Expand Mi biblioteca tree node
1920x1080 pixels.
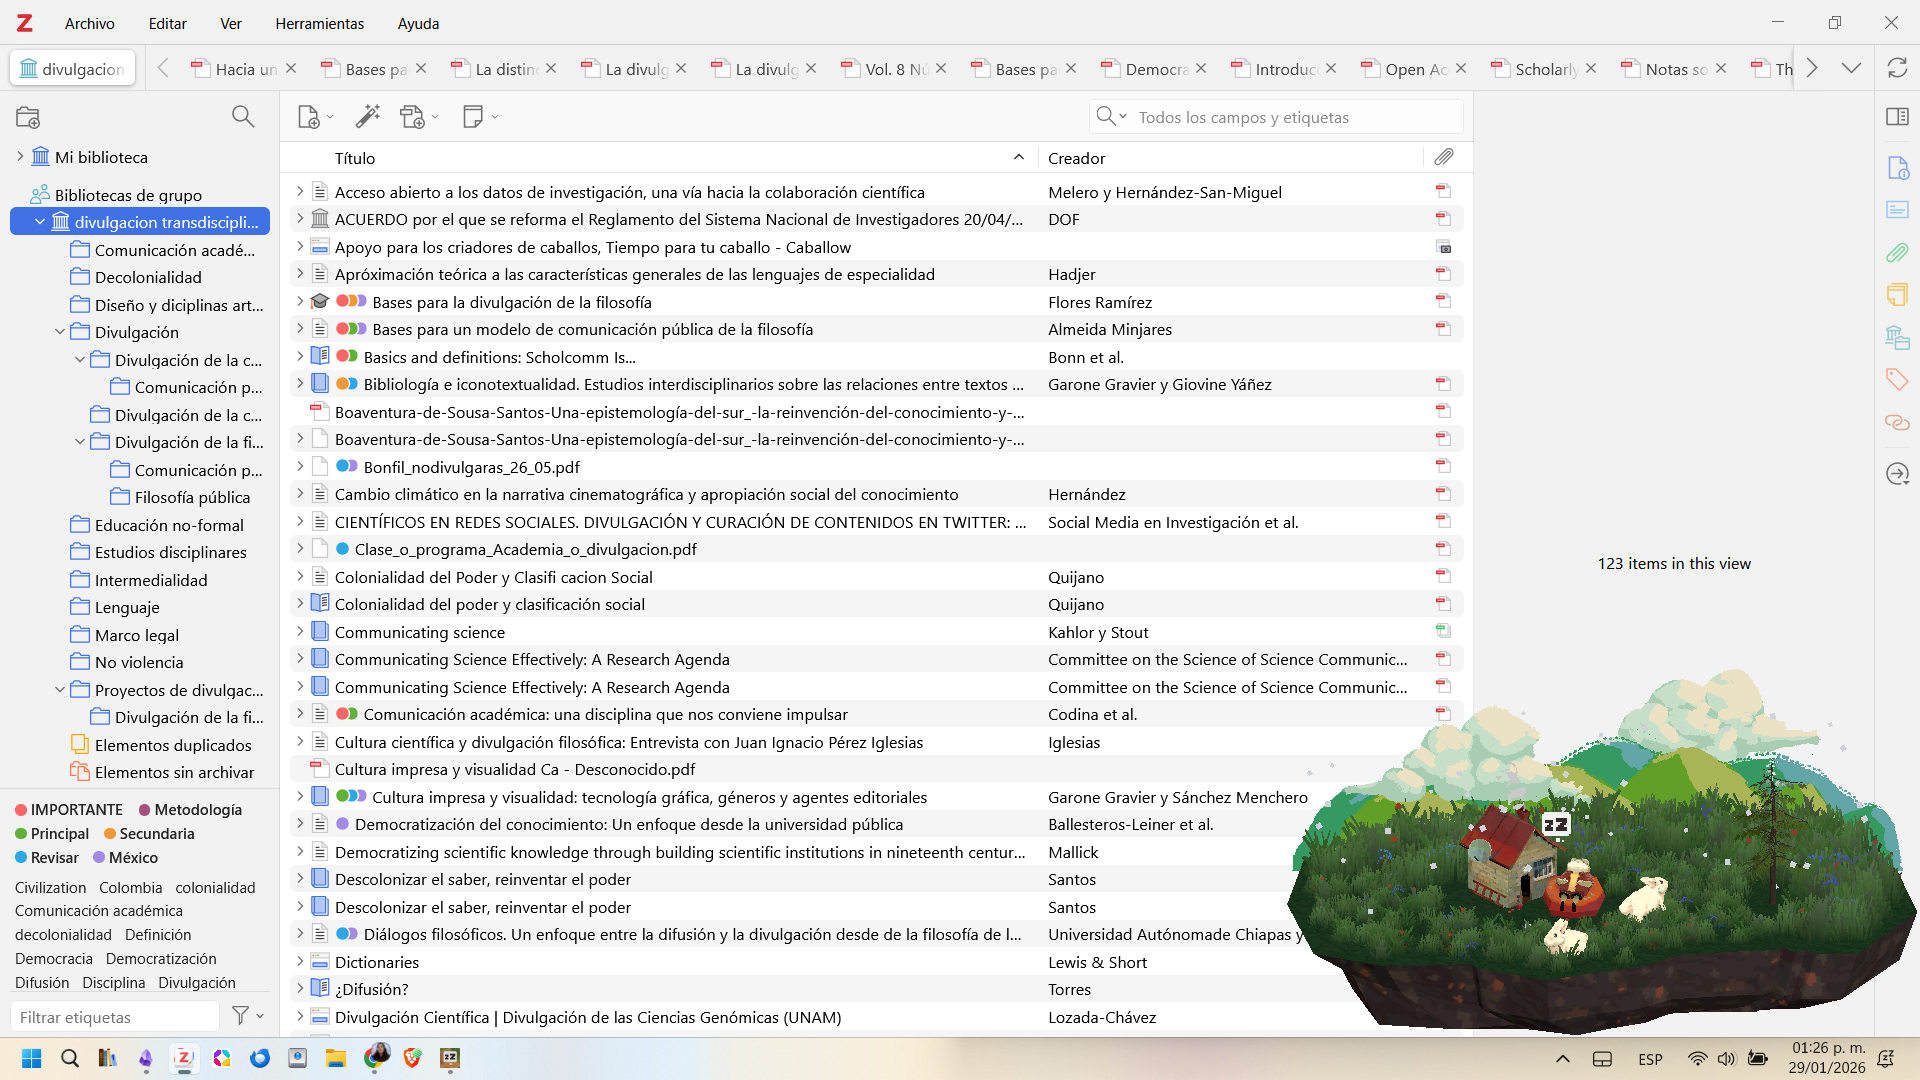click(x=20, y=157)
